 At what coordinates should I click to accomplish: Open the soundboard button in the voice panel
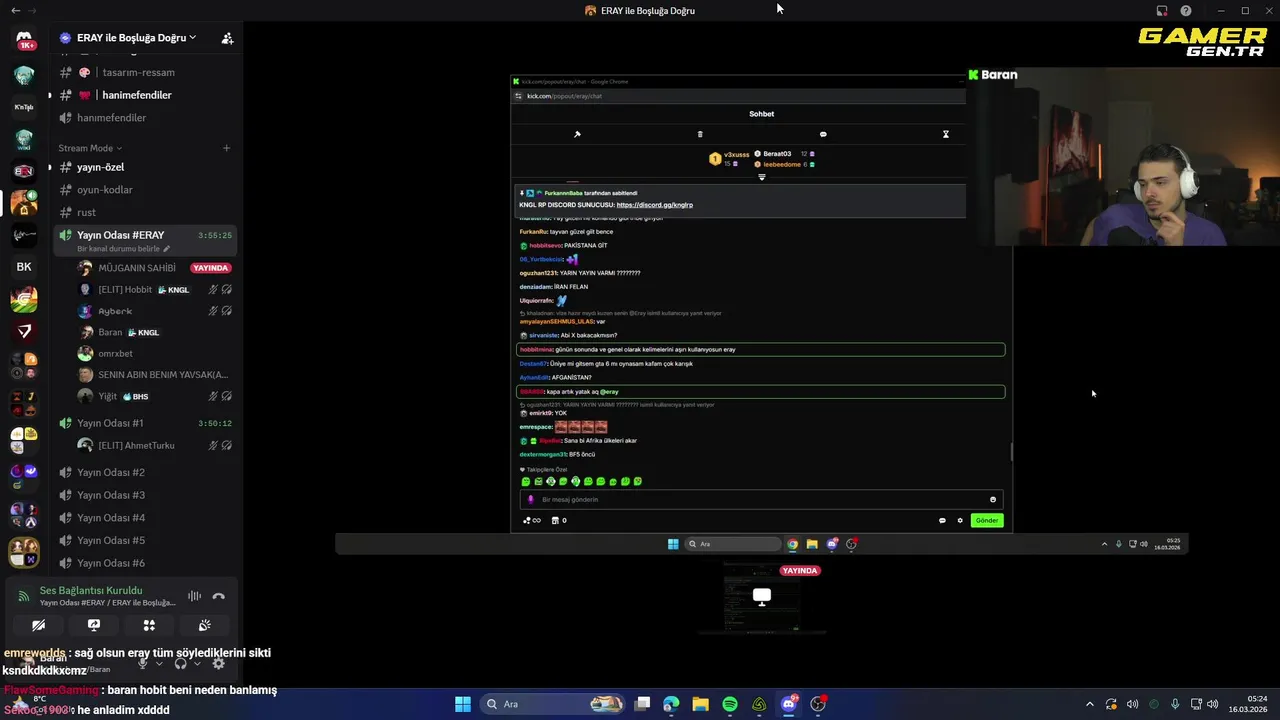pos(204,625)
